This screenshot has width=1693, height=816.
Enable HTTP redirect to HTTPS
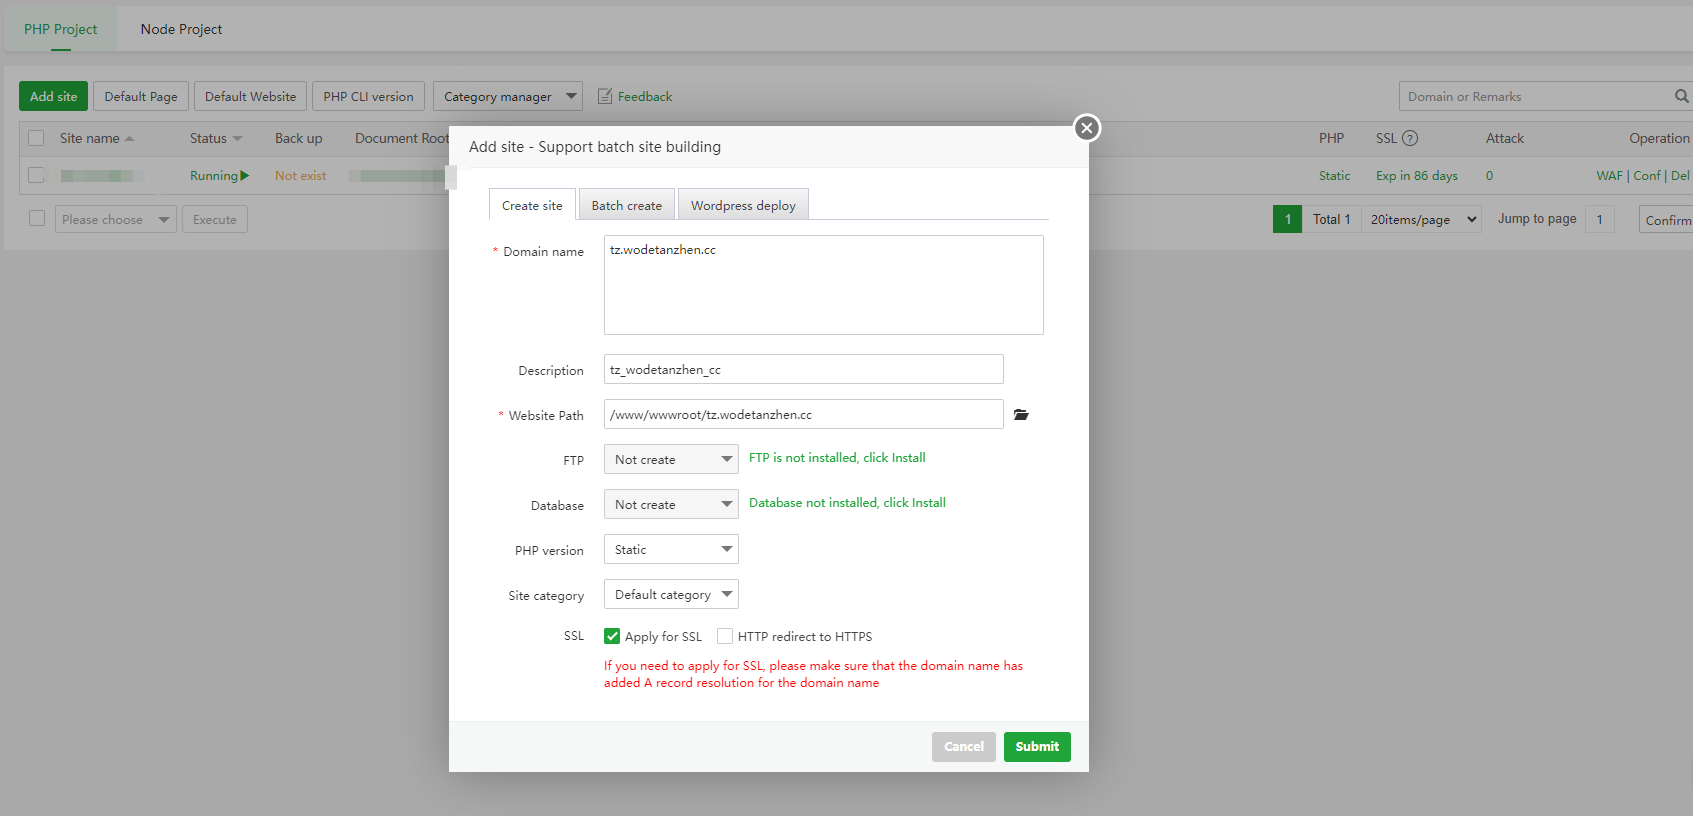click(x=725, y=636)
